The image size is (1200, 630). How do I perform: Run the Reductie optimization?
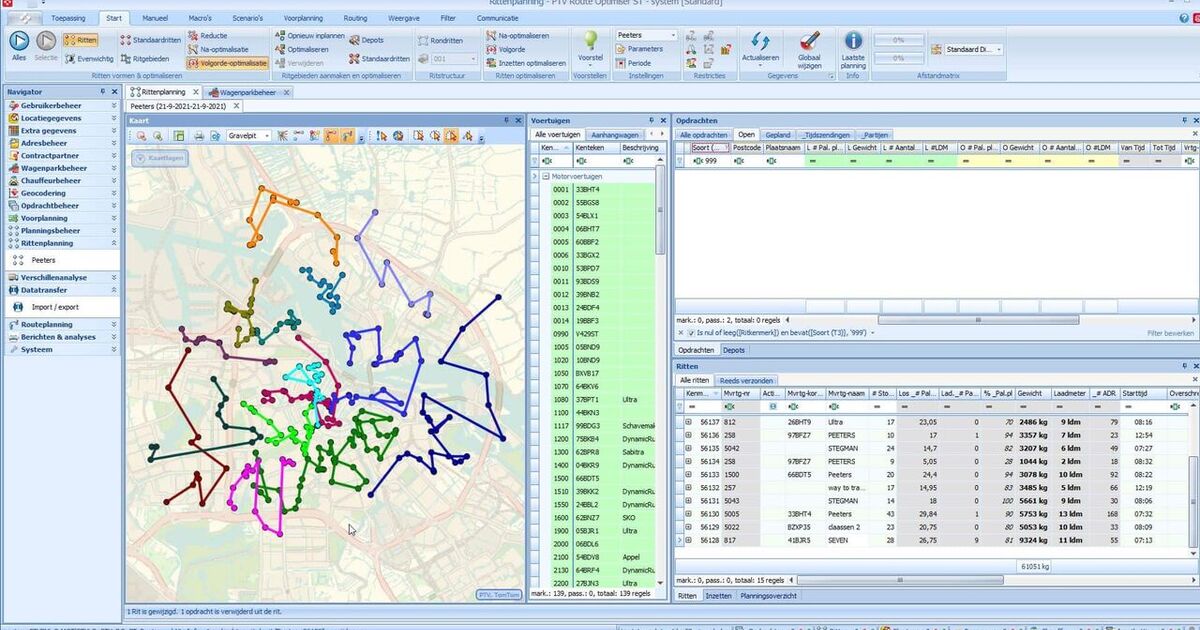(x=206, y=35)
